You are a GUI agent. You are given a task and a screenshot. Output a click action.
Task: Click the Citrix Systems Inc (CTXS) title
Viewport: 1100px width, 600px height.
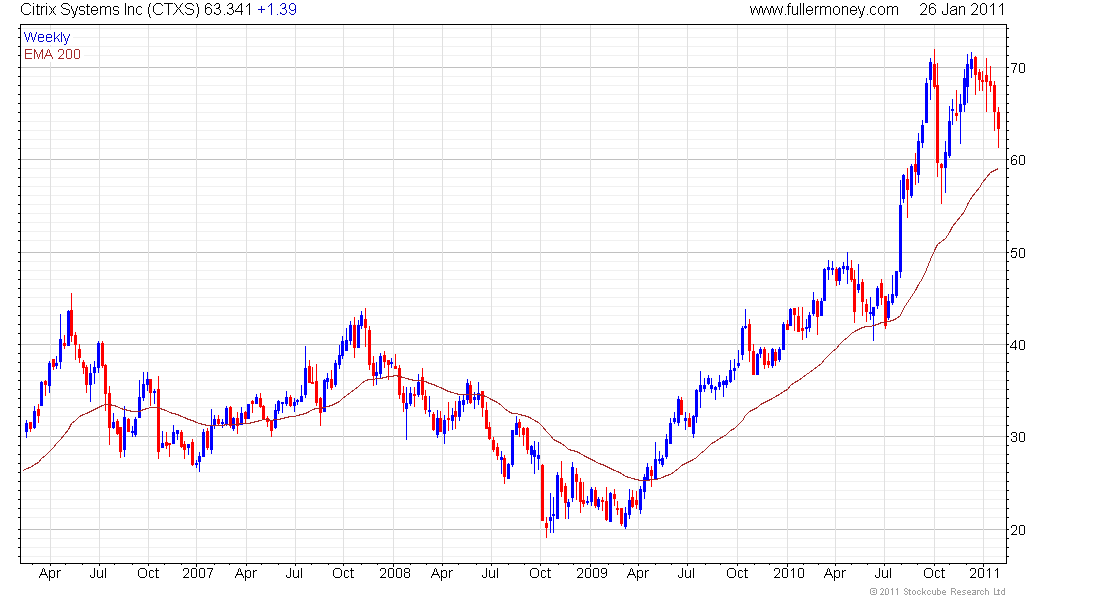click(110, 10)
